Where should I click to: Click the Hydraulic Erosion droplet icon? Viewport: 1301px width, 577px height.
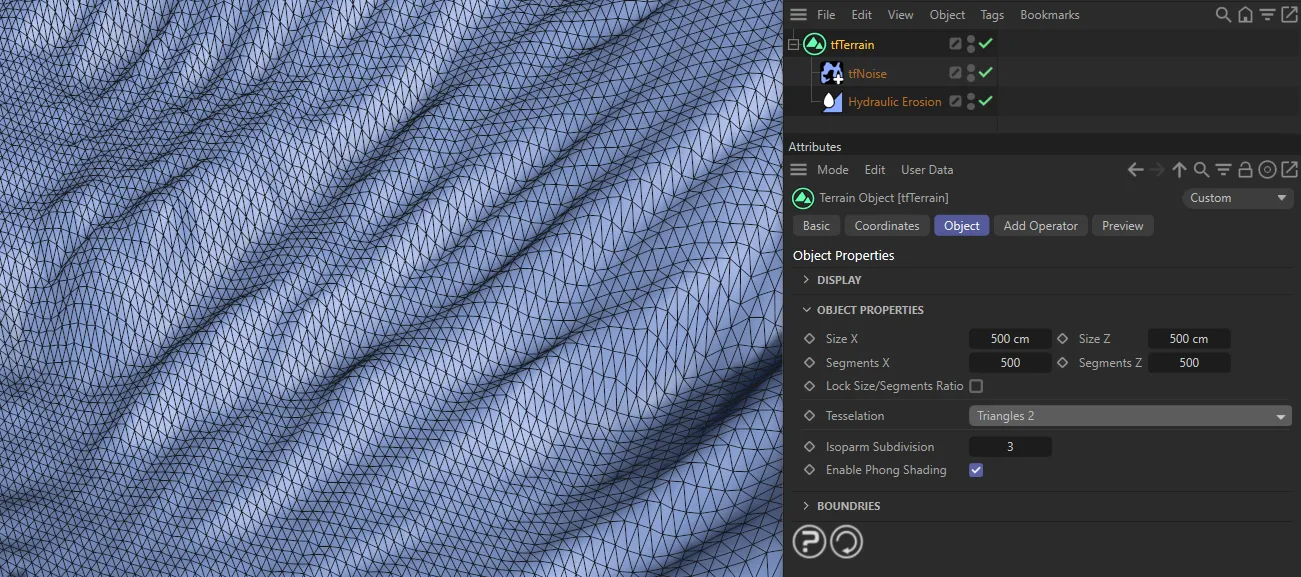pyautogui.click(x=833, y=101)
